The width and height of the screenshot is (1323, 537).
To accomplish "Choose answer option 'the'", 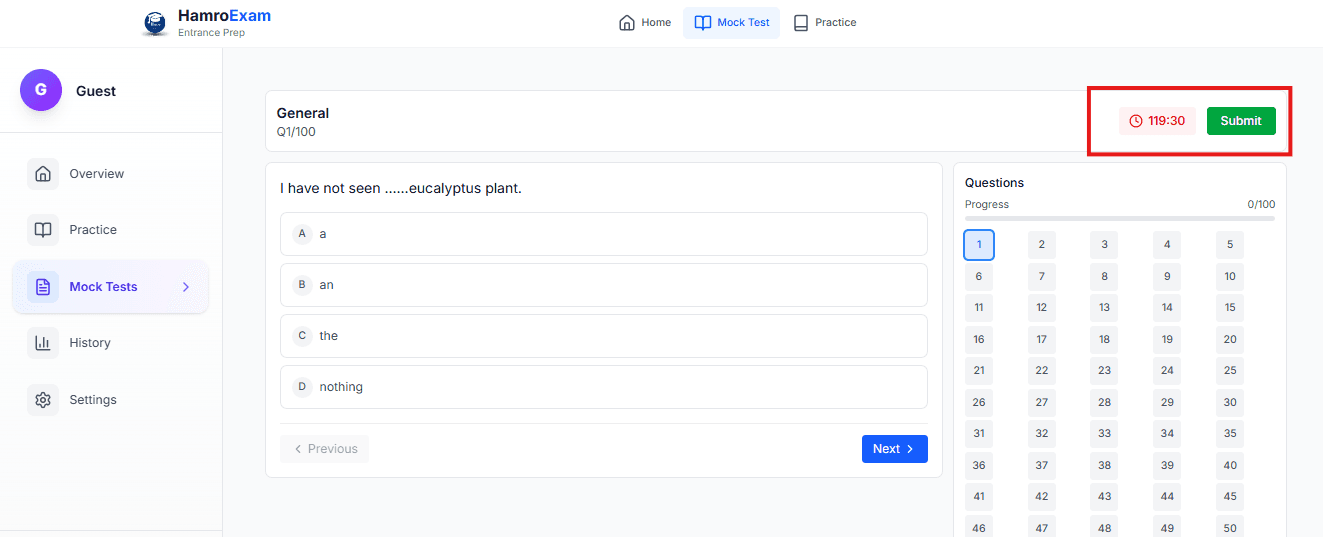I will 604,336.
